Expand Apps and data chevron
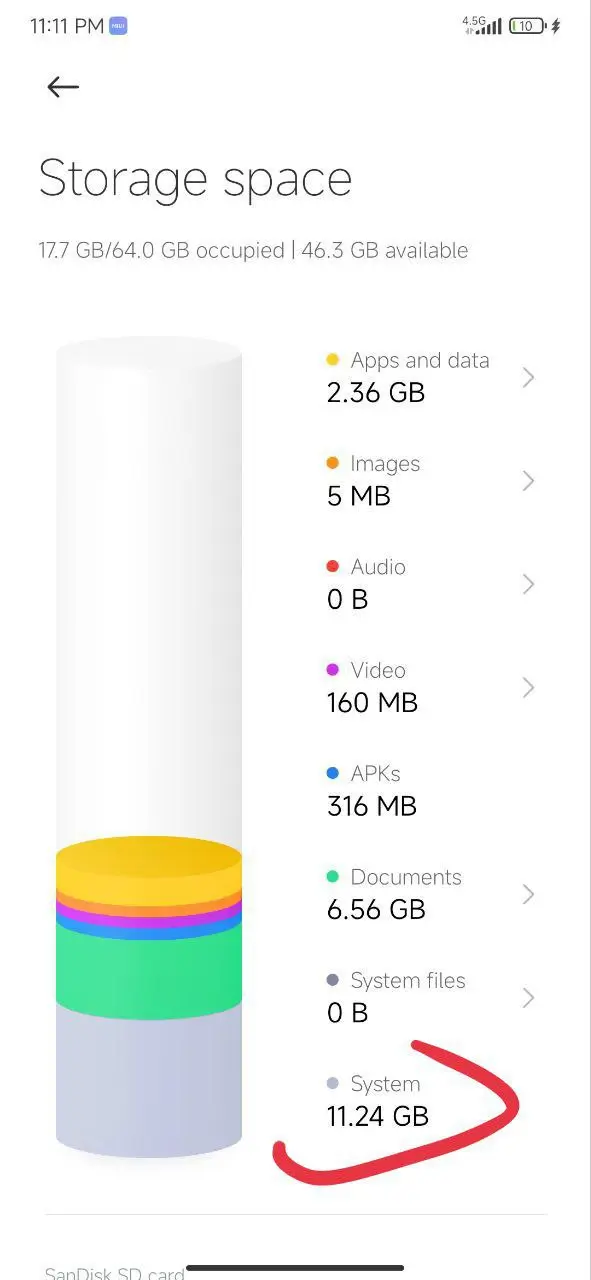The width and height of the screenshot is (591, 1280). [529, 377]
